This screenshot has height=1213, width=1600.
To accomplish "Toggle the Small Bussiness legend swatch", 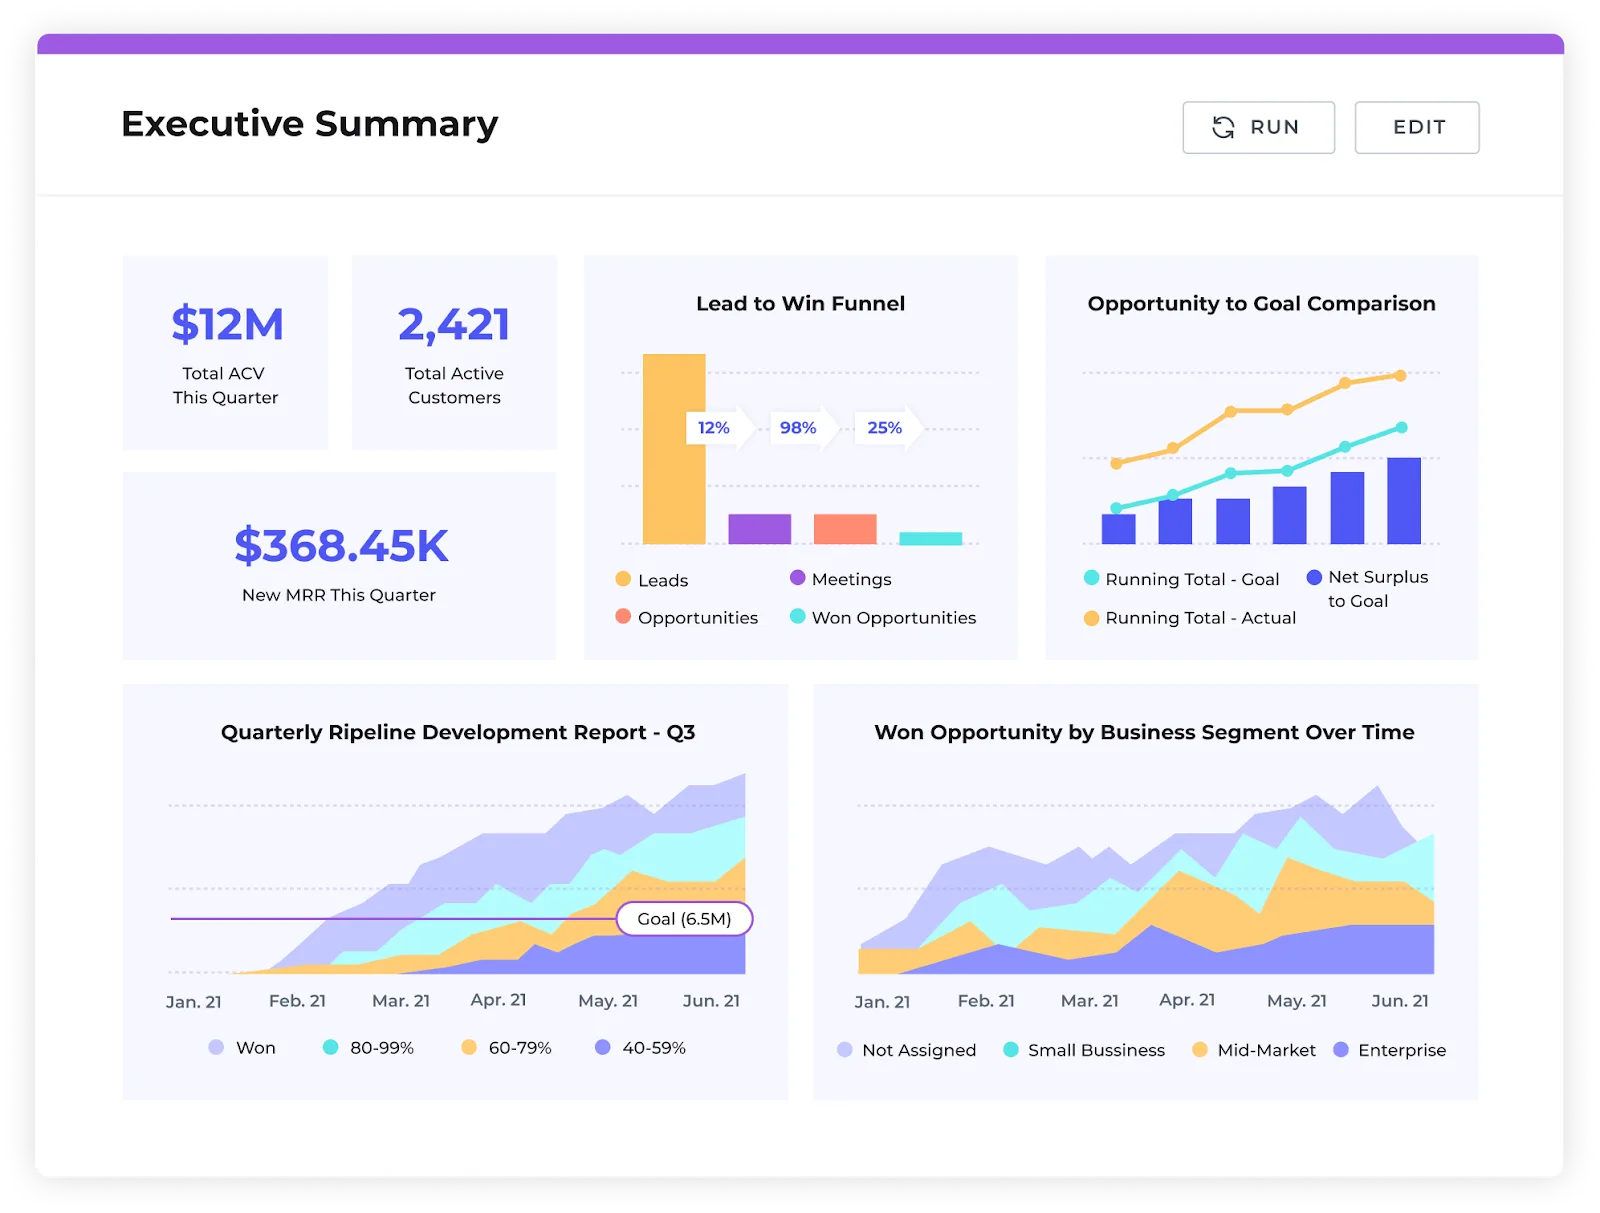I will 1011,1050.
